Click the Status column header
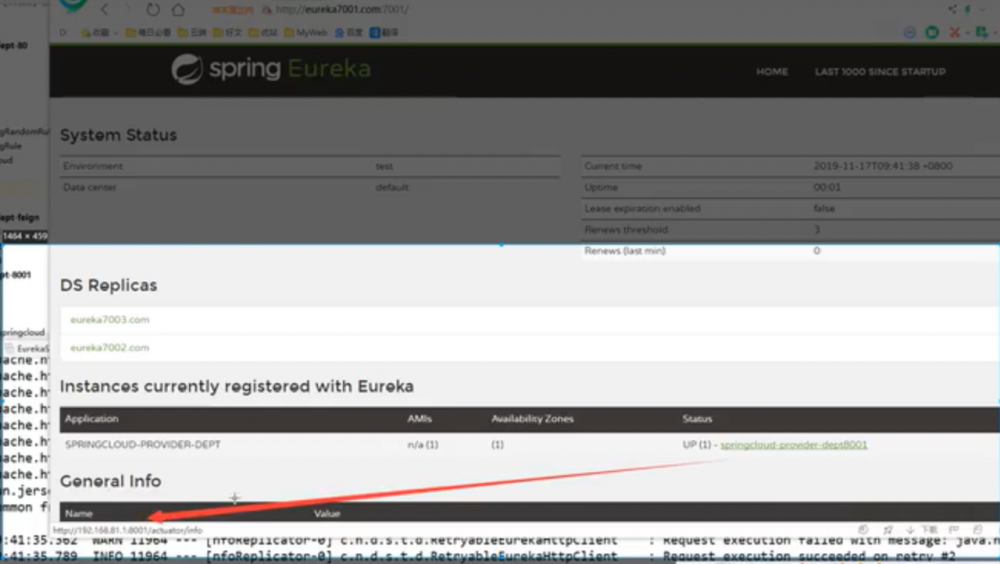This screenshot has height=564, width=1000. [x=697, y=419]
